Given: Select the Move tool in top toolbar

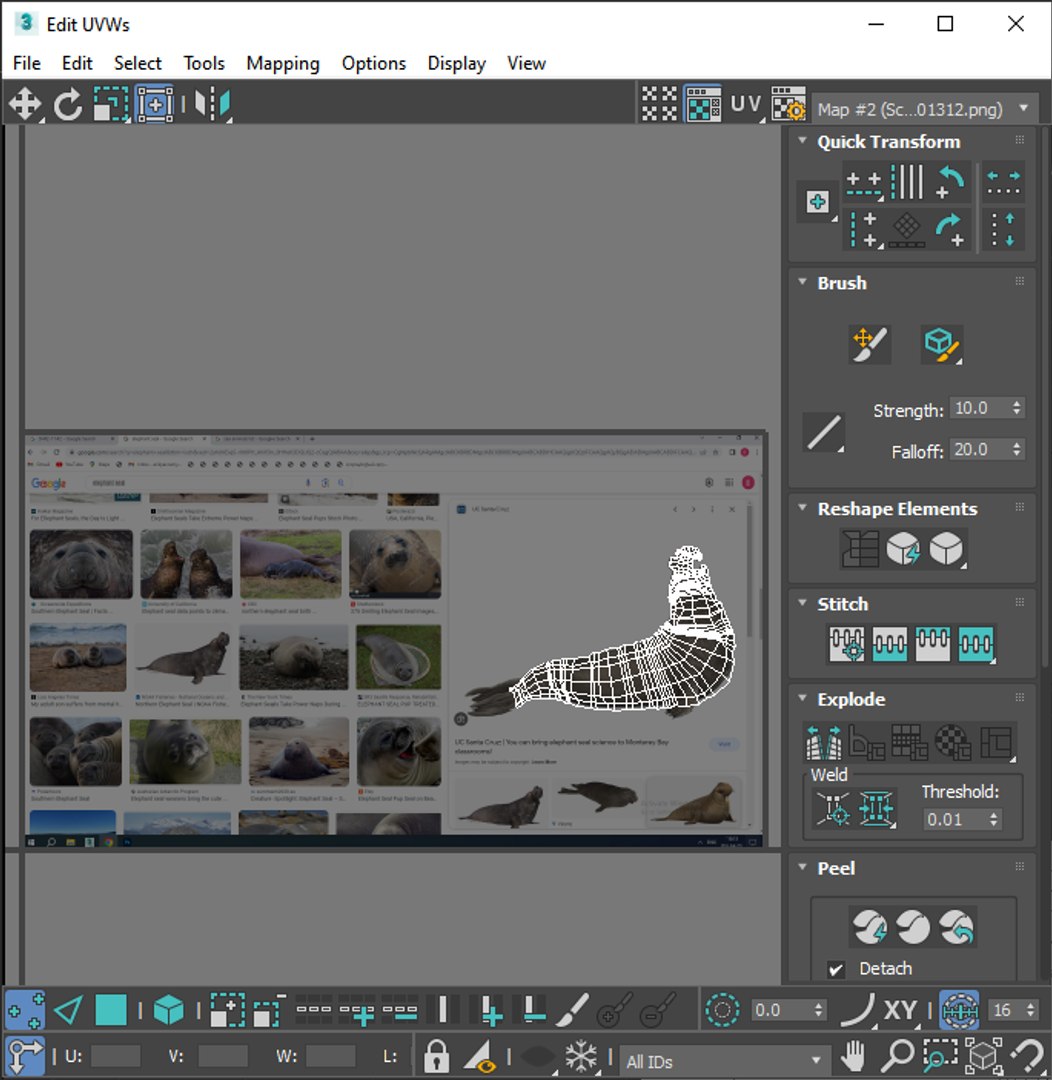Looking at the screenshot, I should pyautogui.click(x=25, y=105).
